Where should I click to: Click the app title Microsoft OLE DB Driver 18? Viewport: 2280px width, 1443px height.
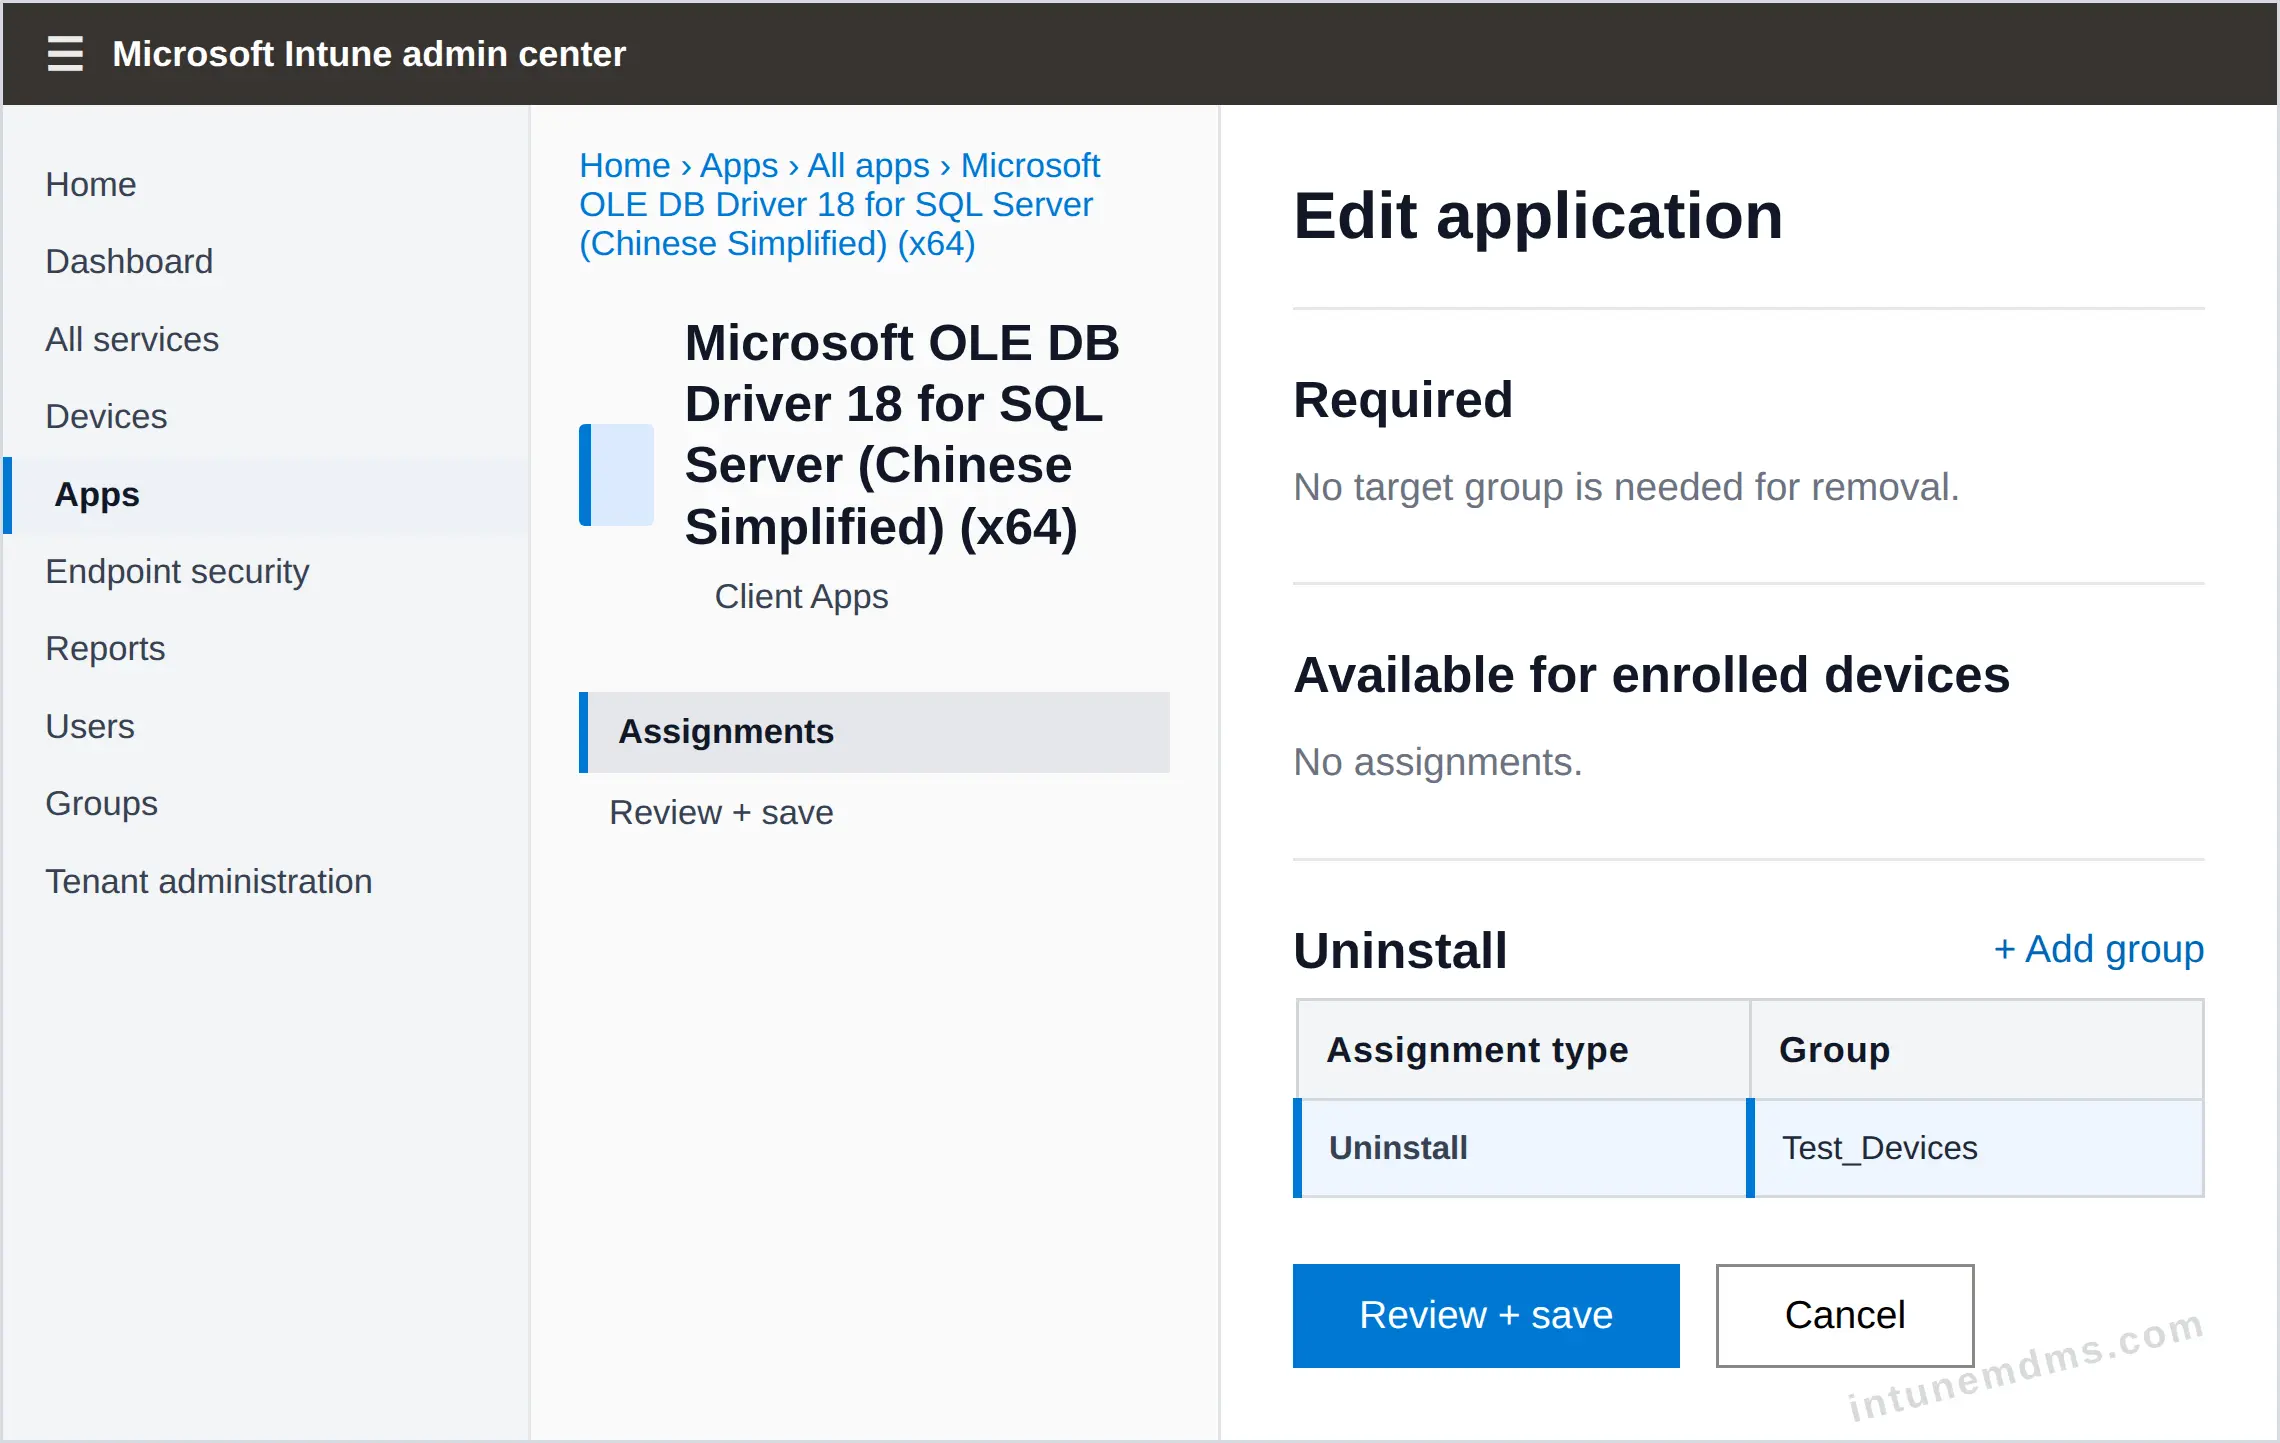click(902, 435)
